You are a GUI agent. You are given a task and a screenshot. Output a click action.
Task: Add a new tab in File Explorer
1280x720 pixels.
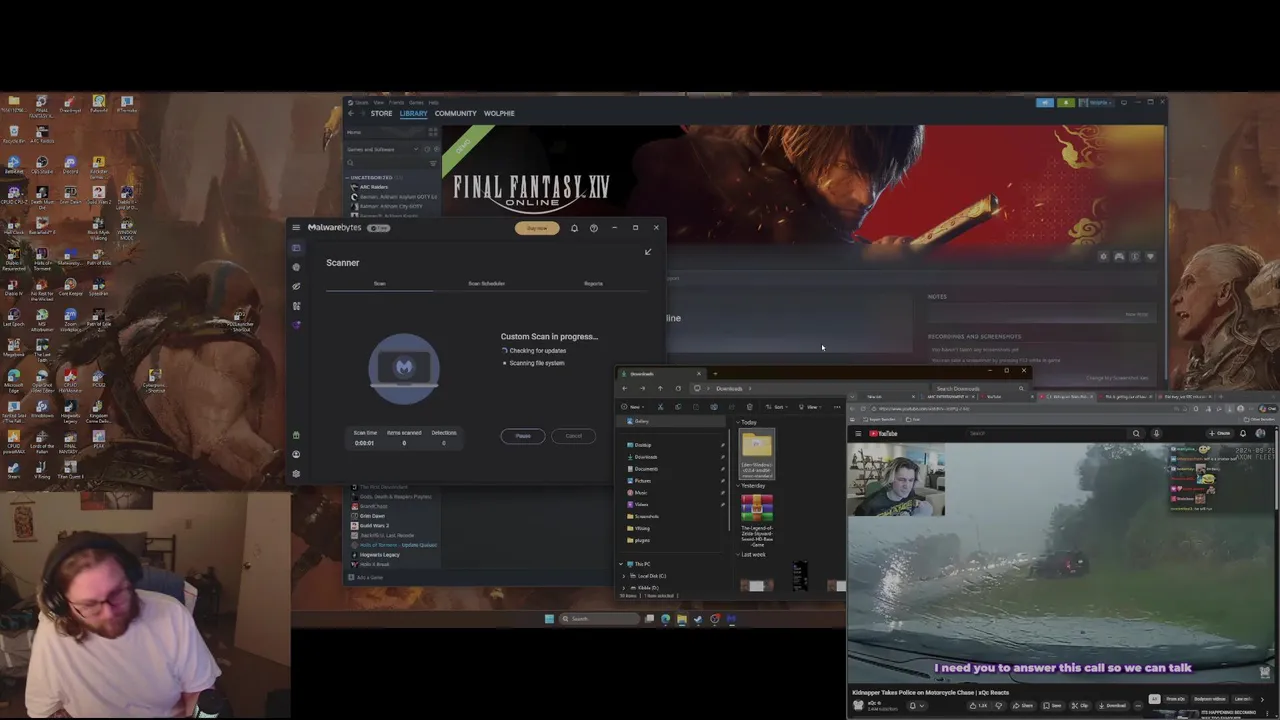(x=715, y=374)
